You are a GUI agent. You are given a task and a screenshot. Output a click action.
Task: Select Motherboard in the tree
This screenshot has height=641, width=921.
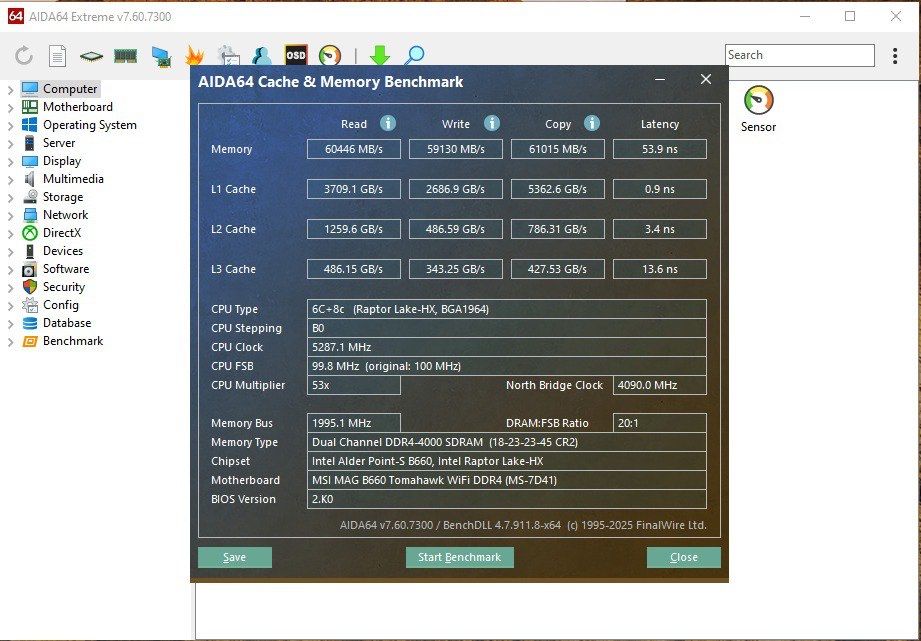pyautogui.click(x=78, y=107)
